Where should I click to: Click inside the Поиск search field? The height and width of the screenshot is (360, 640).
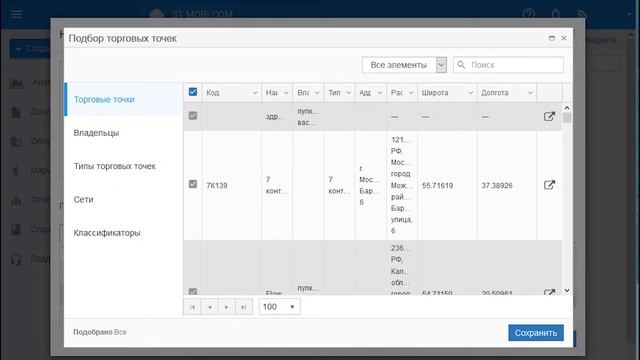[508, 65]
